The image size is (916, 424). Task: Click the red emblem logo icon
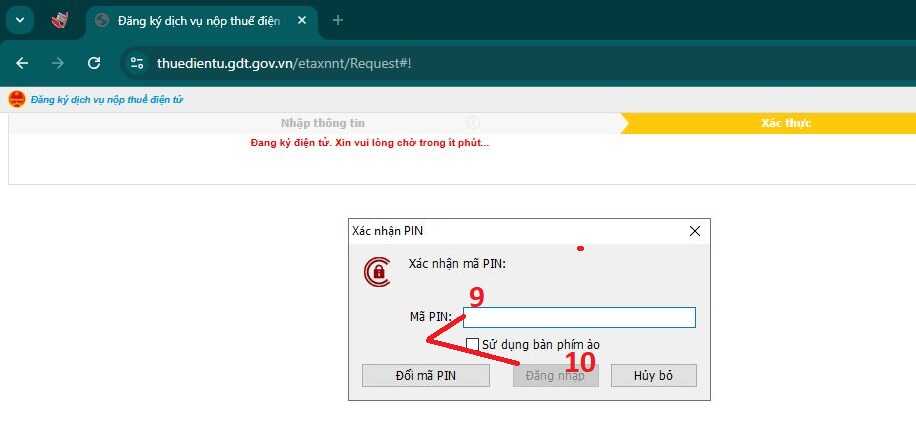tap(16, 99)
